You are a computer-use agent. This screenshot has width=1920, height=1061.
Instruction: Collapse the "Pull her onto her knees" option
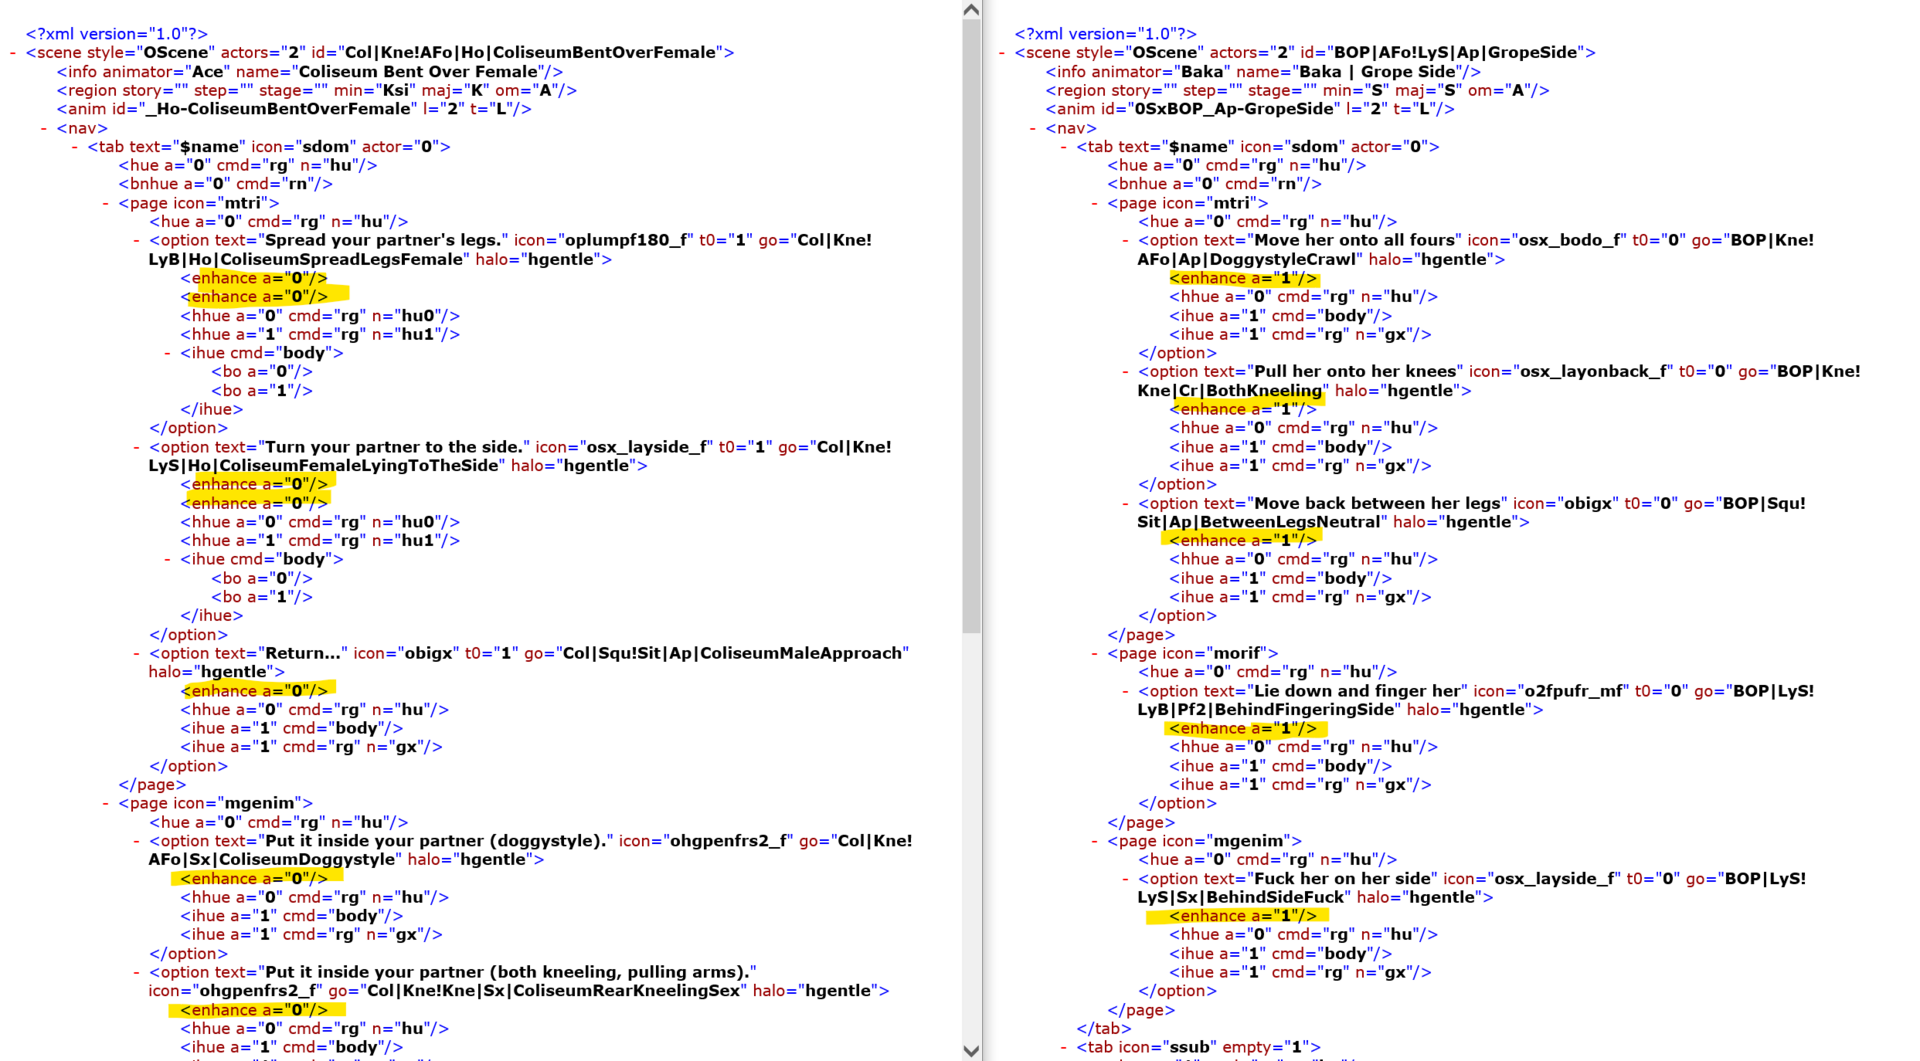[x=1126, y=372]
